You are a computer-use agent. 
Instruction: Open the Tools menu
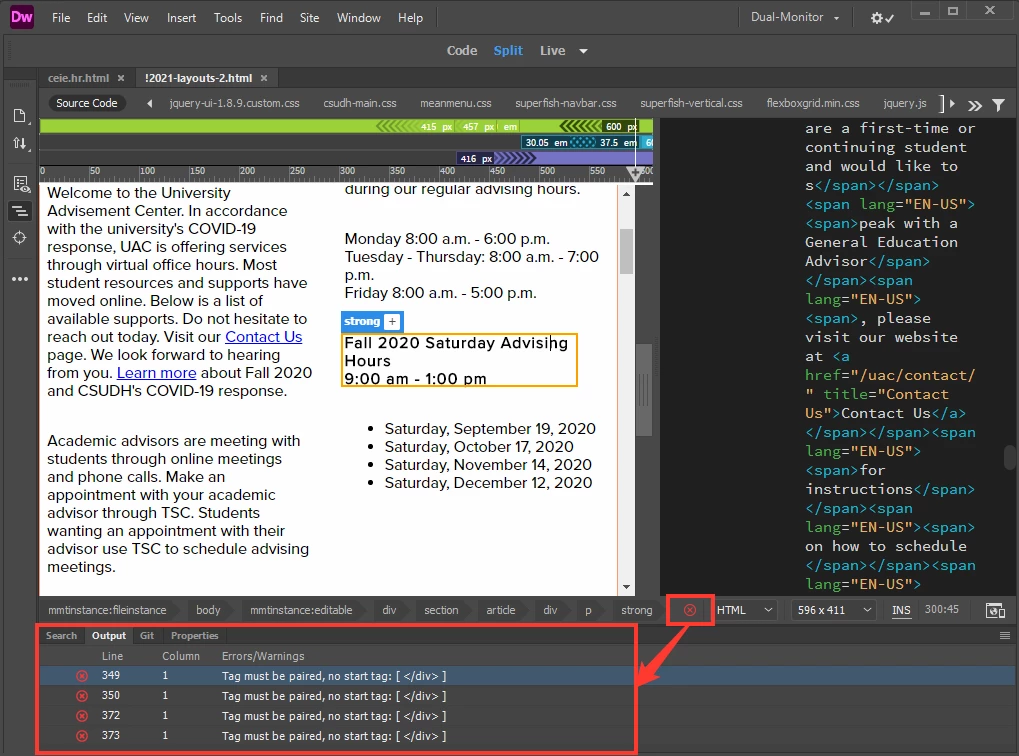tap(227, 18)
